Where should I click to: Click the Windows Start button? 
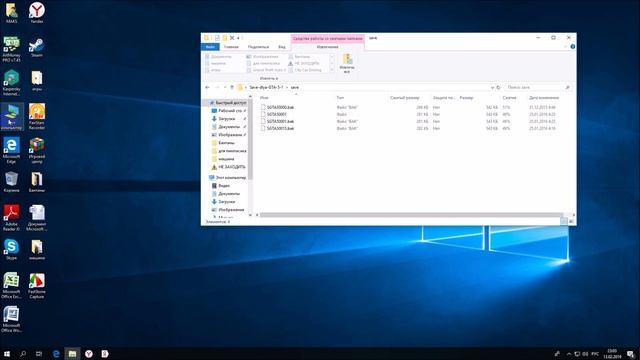(x=7, y=353)
